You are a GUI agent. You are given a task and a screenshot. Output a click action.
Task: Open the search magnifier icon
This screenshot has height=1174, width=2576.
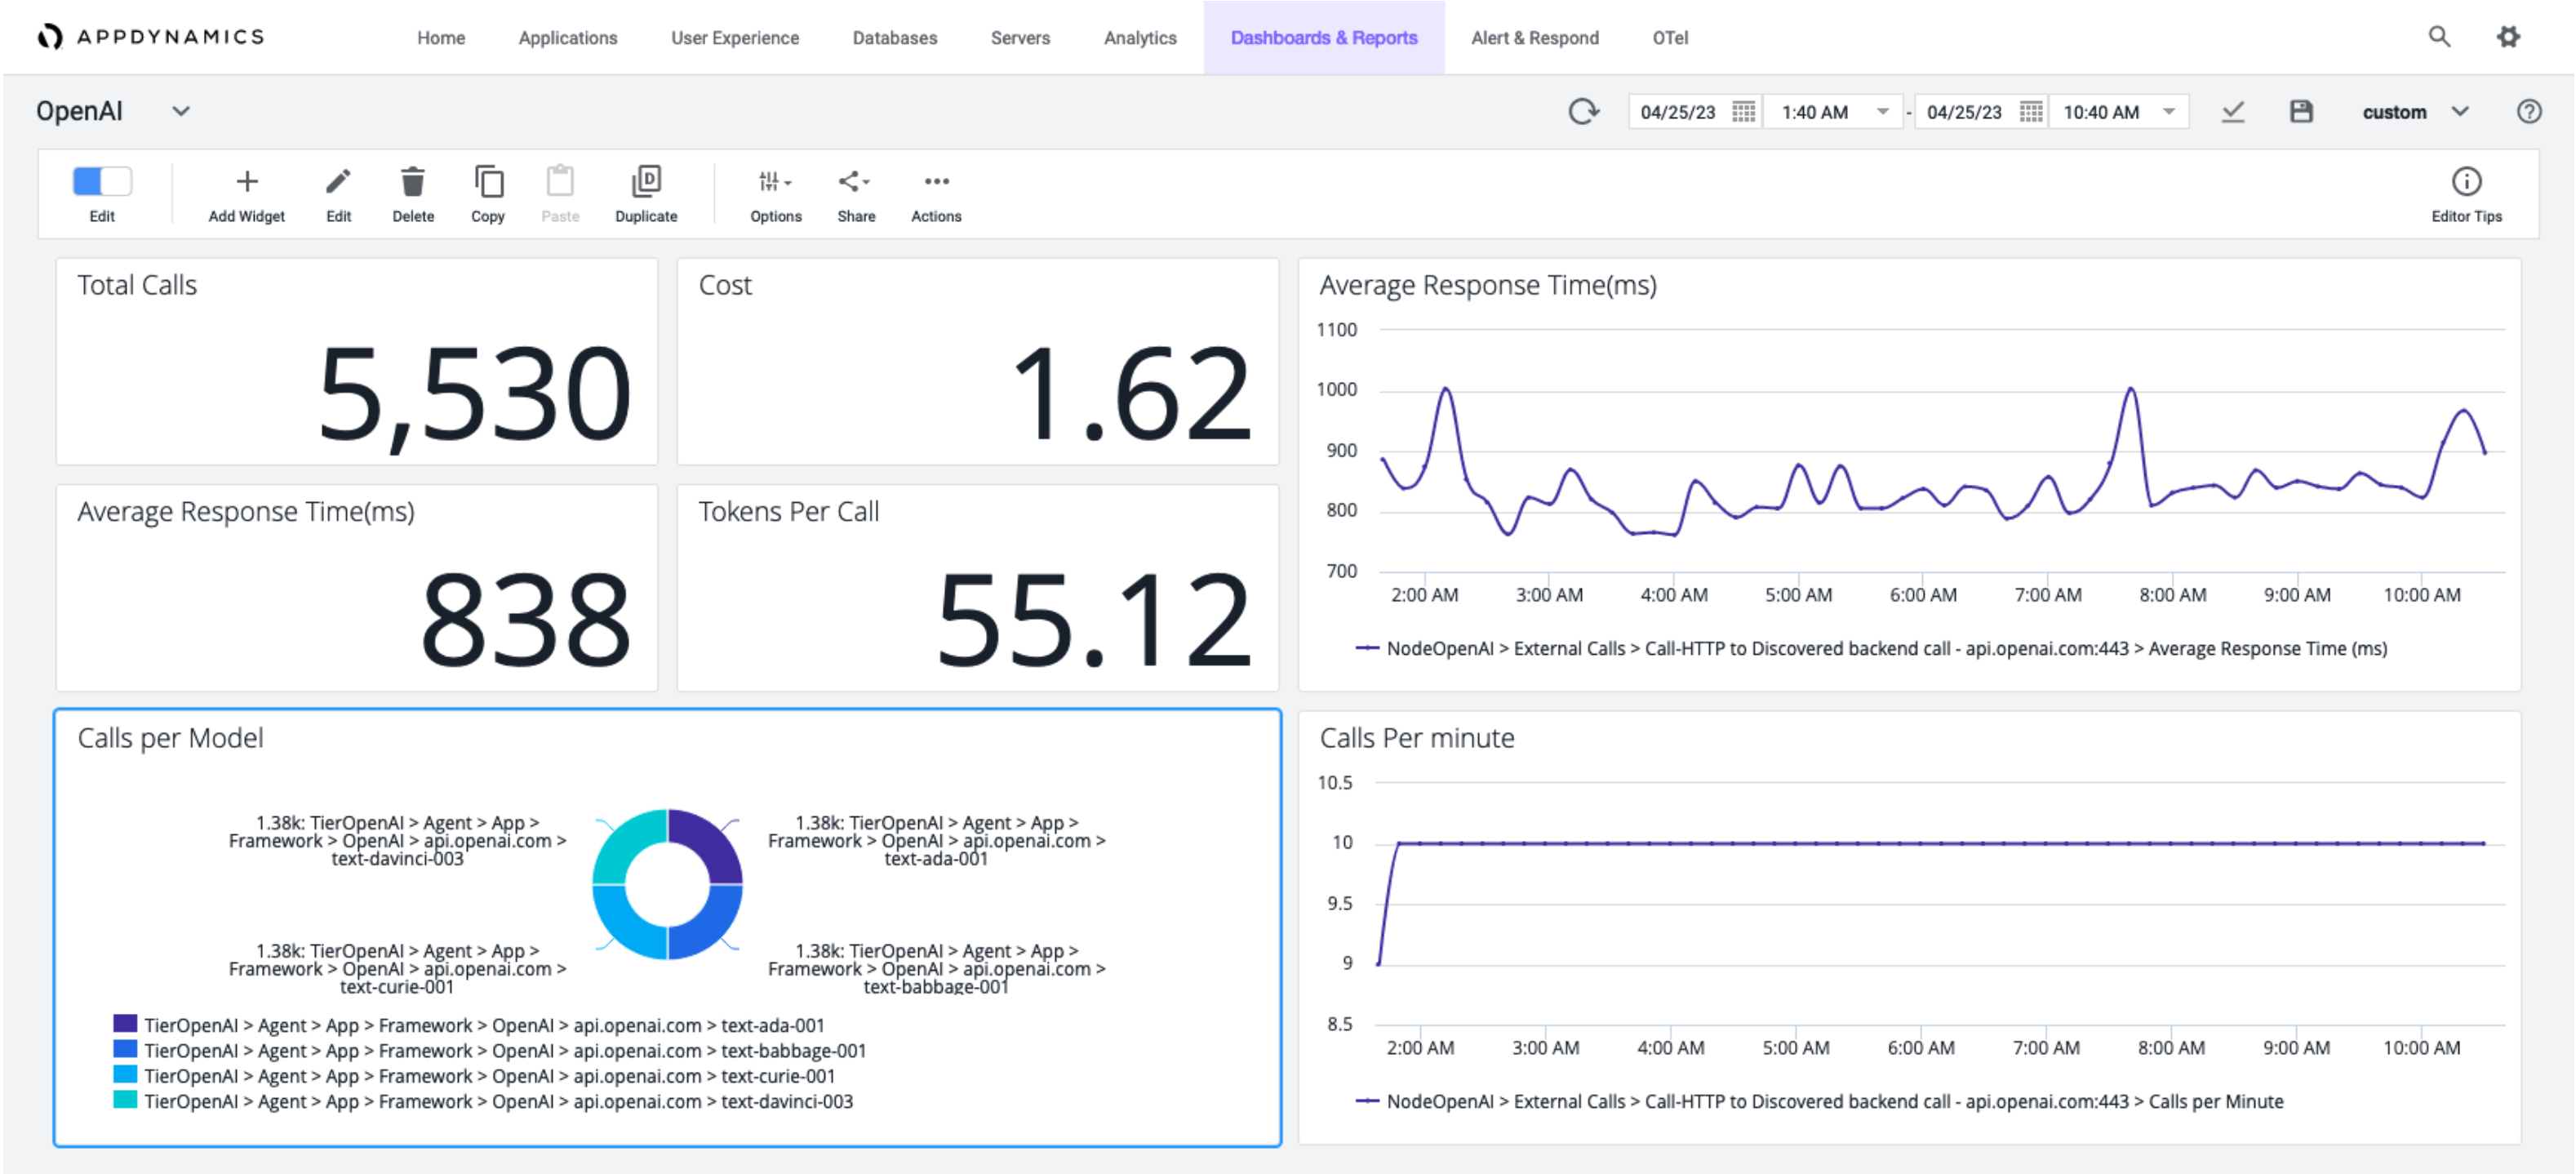(2439, 37)
